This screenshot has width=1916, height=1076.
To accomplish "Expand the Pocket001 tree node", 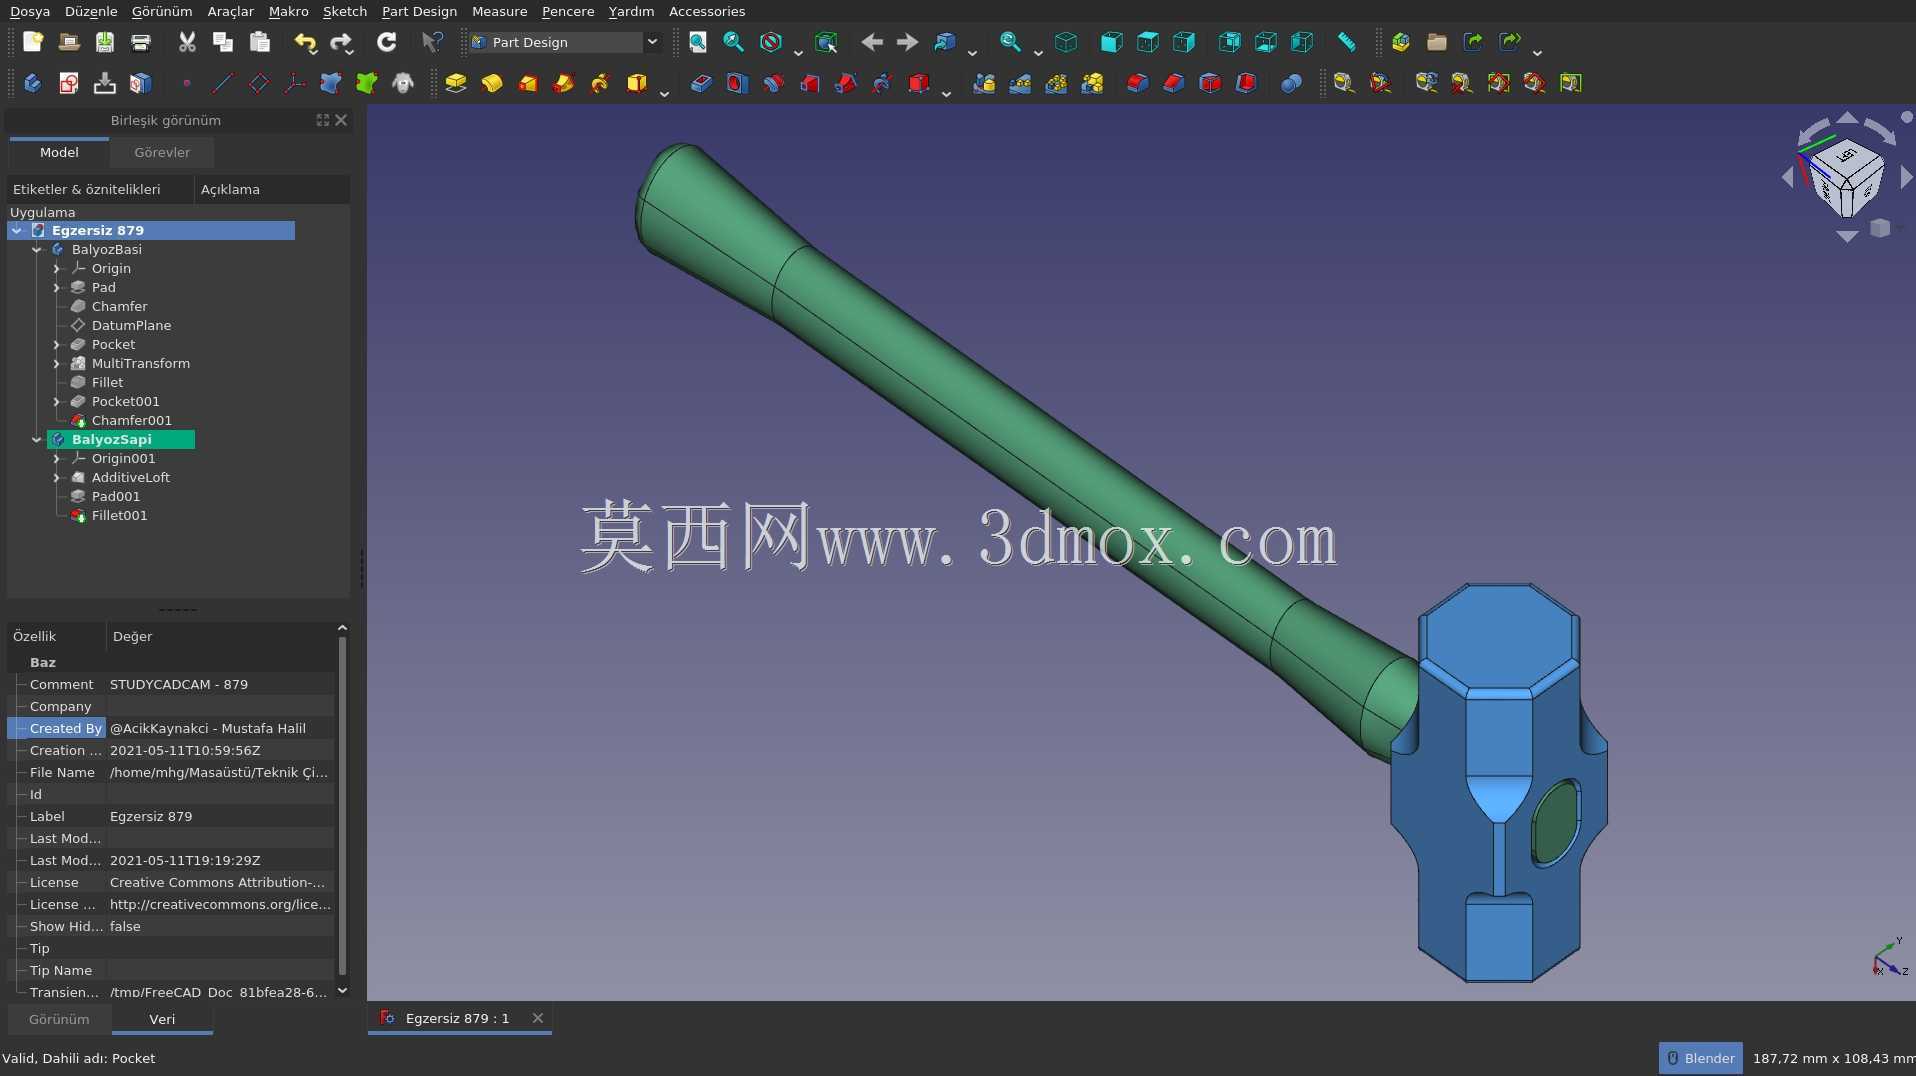I will 57,401.
